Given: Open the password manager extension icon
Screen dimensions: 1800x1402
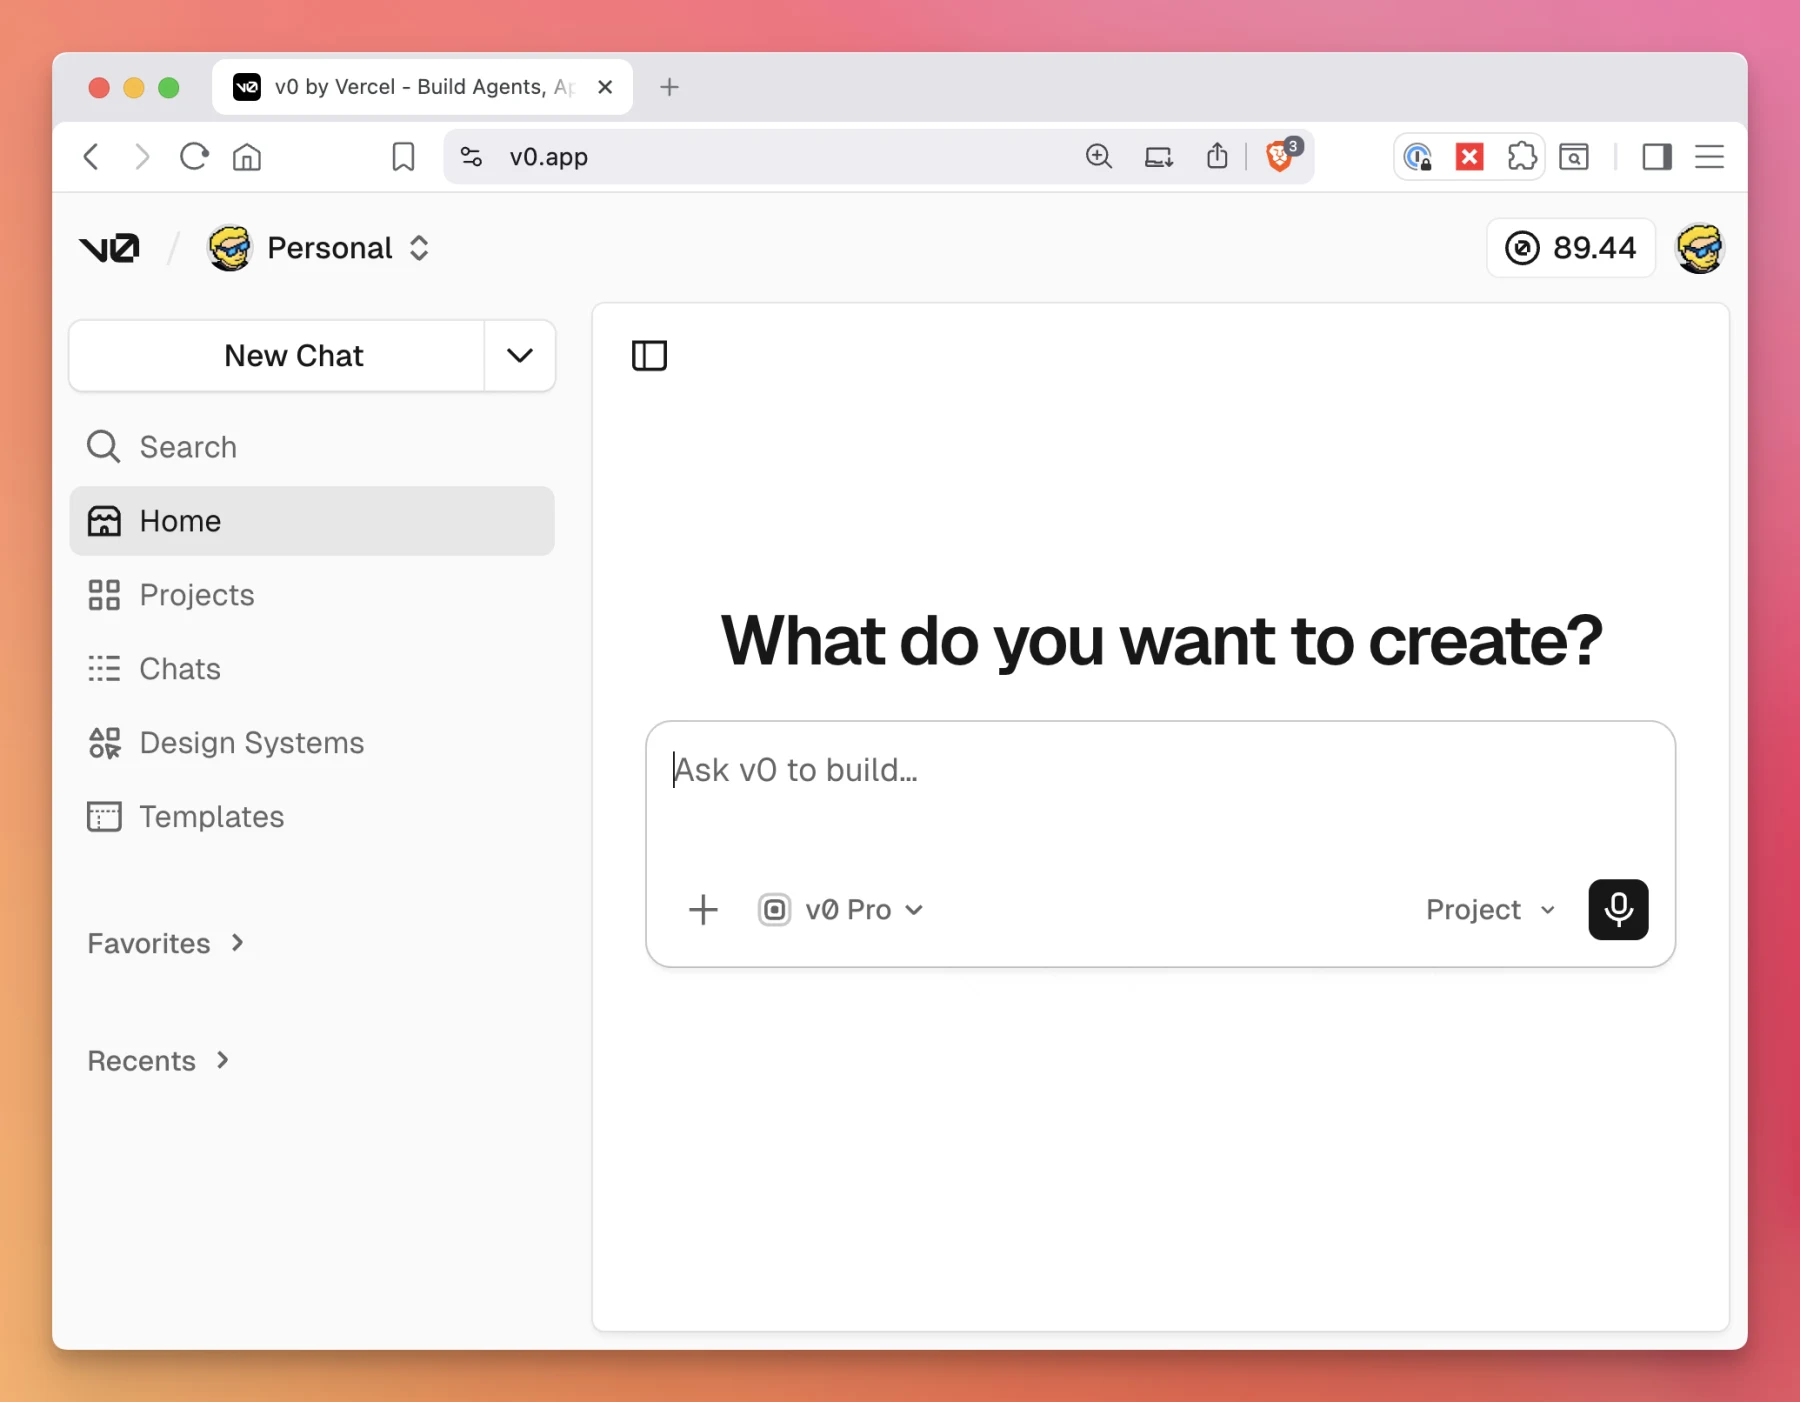Looking at the screenshot, I should coord(1418,157).
